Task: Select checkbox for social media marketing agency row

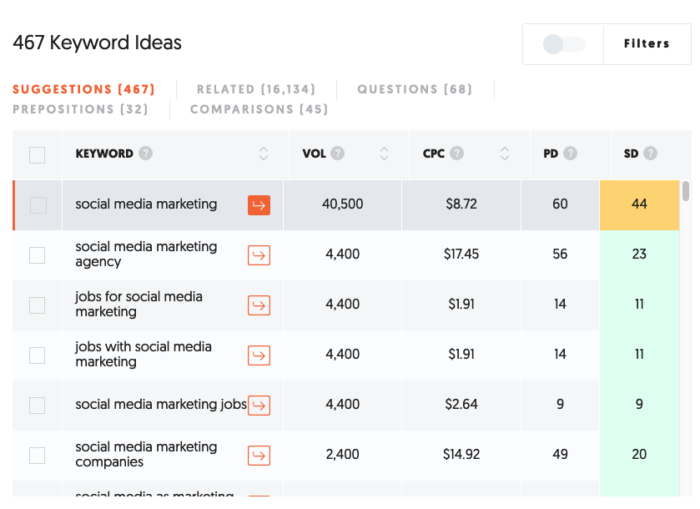Action: 37,255
